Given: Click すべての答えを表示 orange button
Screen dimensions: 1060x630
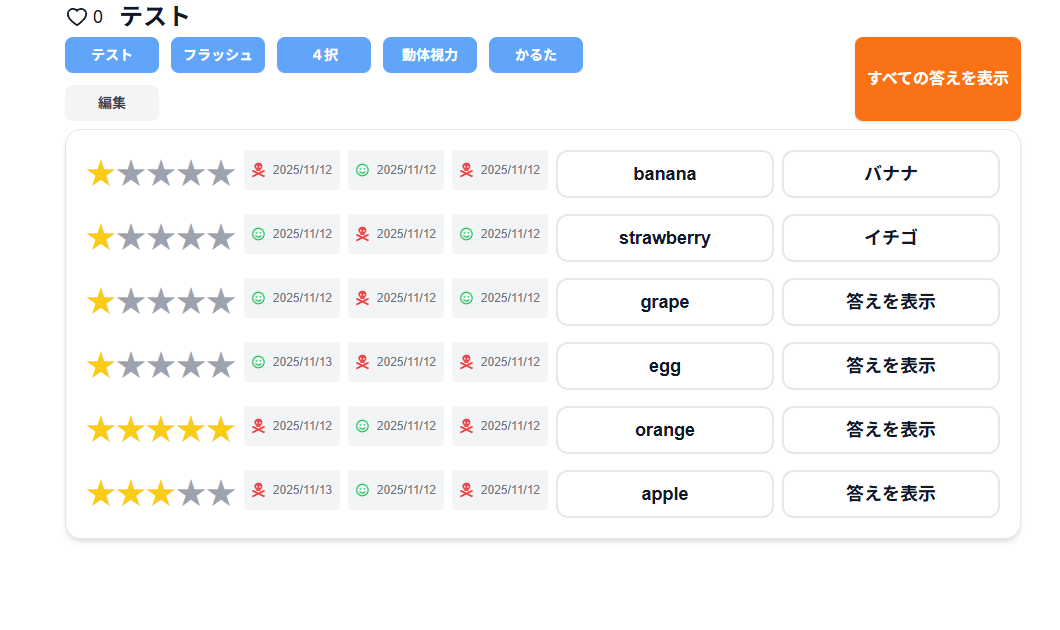Looking at the screenshot, I should [938, 79].
